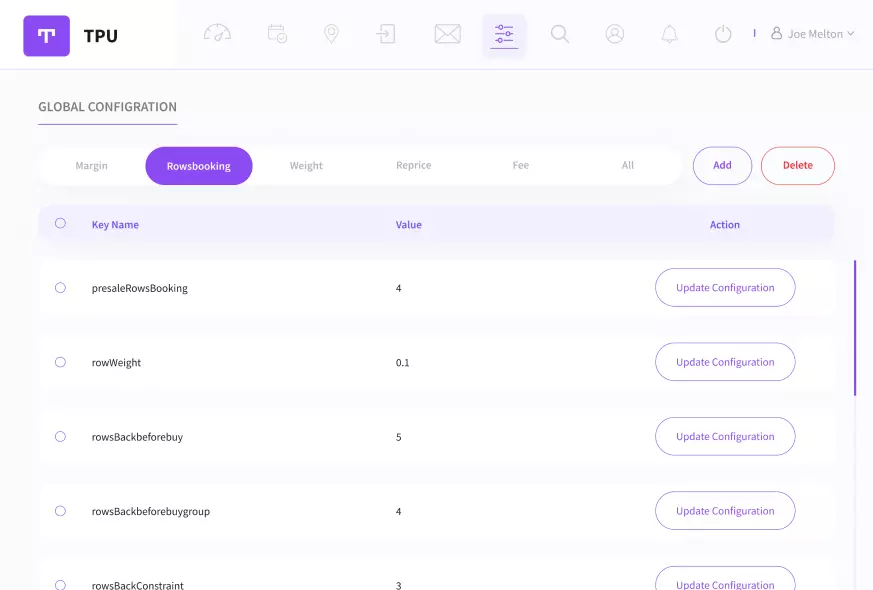Open the dashboard speedometer icon
Viewport: 873px width, 590px height.
click(x=217, y=34)
